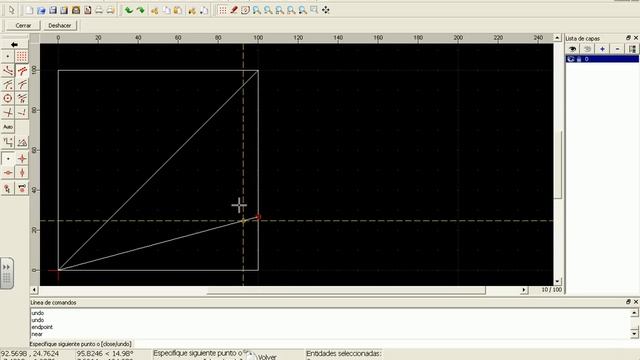Select restrict orthogonal cross icon
The width and height of the screenshot is (640, 360).
click(x=22, y=159)
